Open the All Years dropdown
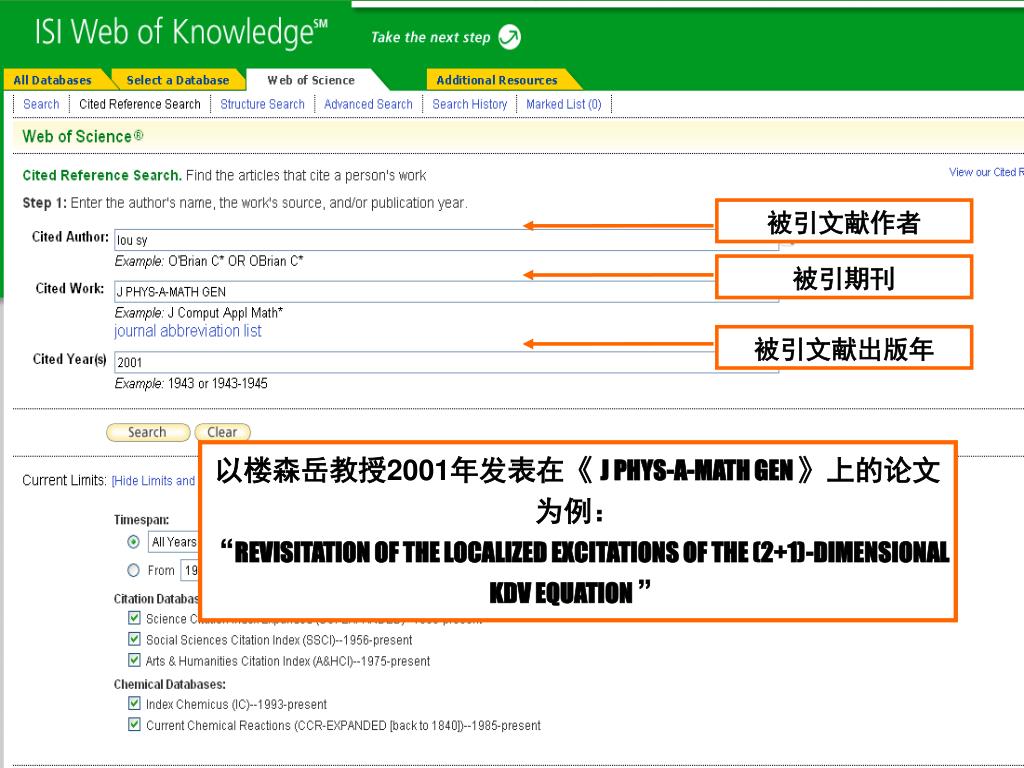 (174, 542)
